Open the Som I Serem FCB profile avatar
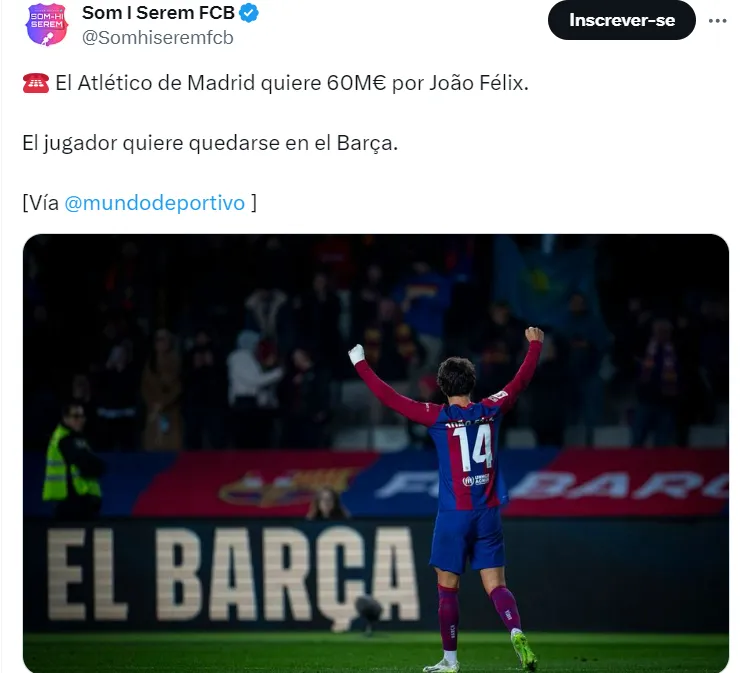 [x=46, y=24]
